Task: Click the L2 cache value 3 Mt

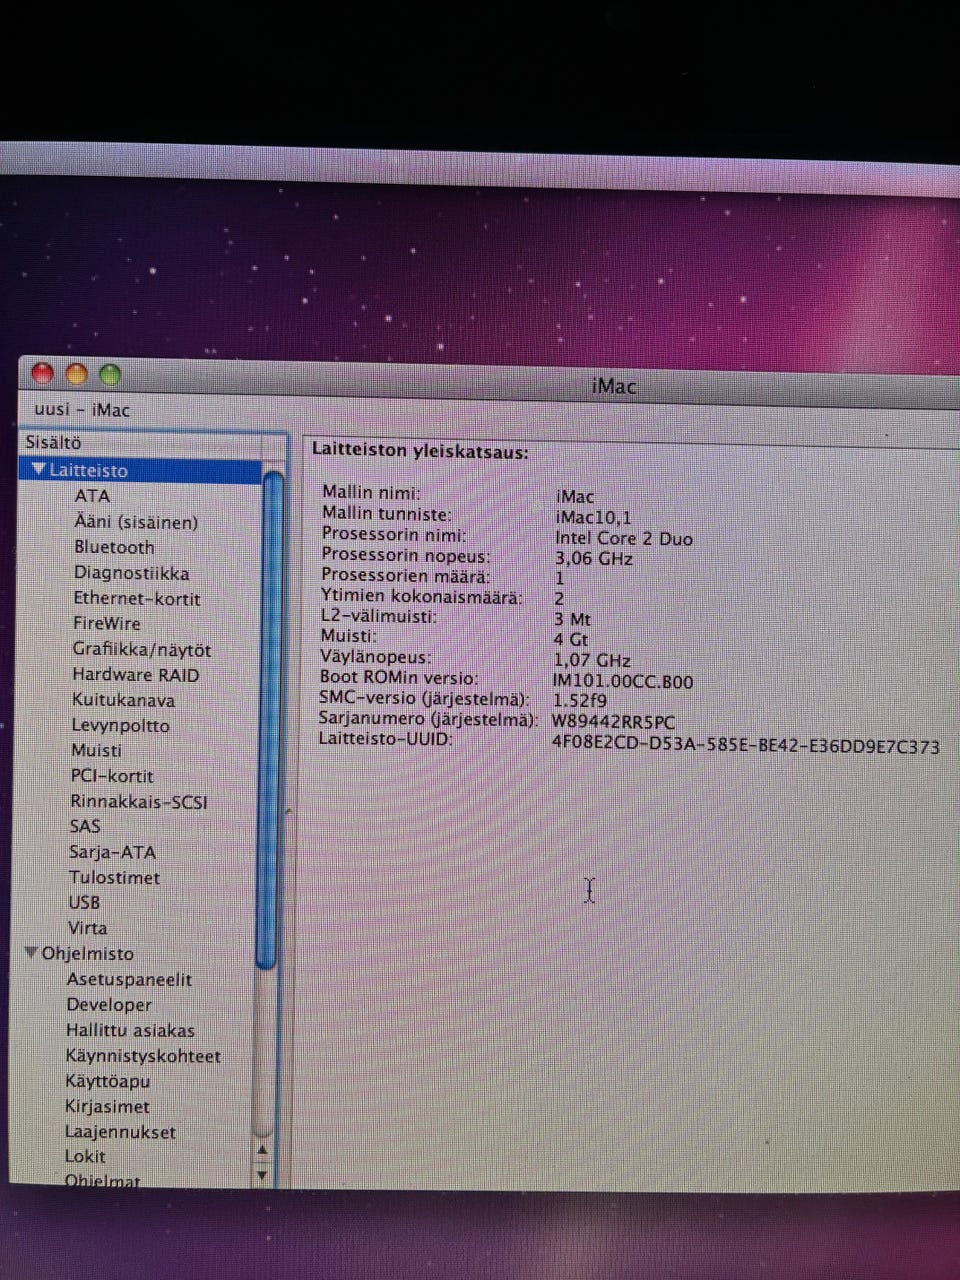Action: 572,619
